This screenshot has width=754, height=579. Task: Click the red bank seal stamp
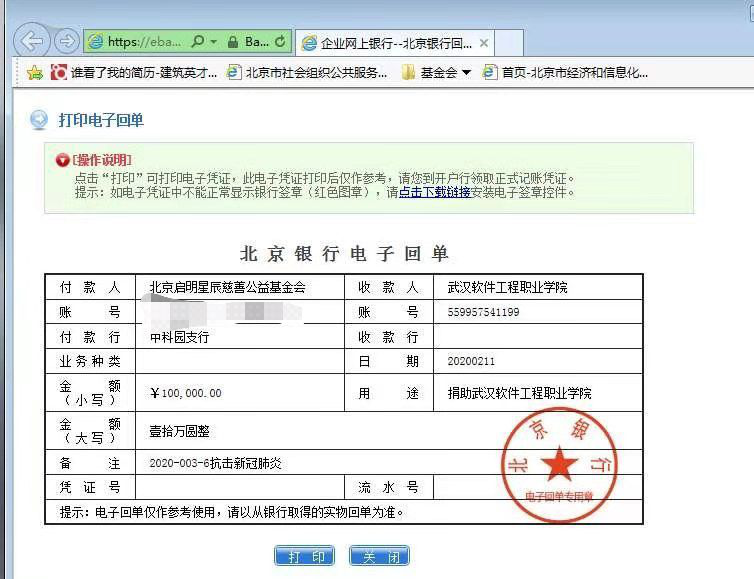pyautogui.click(x=560, y=462)
